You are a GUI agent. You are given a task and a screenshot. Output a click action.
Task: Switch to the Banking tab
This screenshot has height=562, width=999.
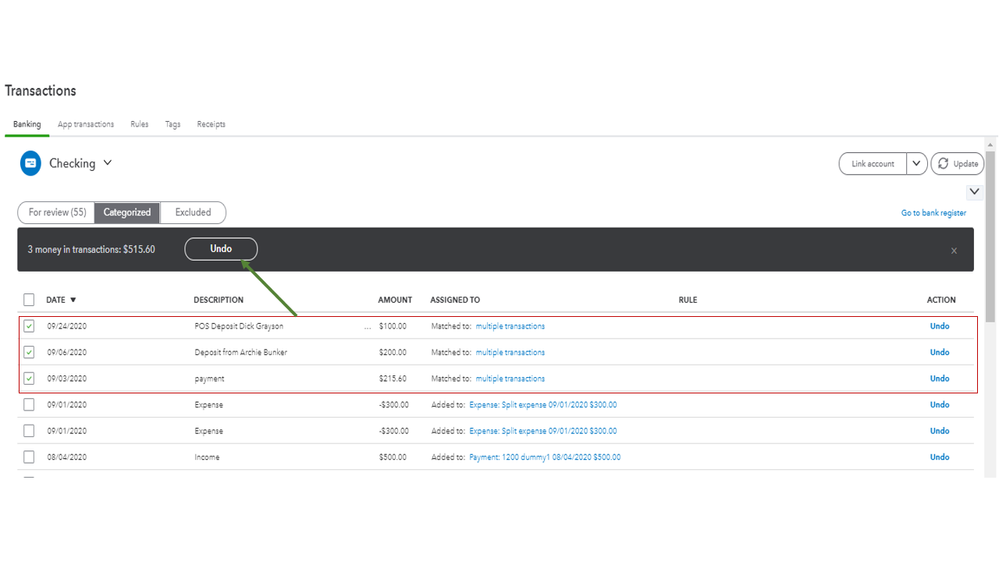click(27, 124)
